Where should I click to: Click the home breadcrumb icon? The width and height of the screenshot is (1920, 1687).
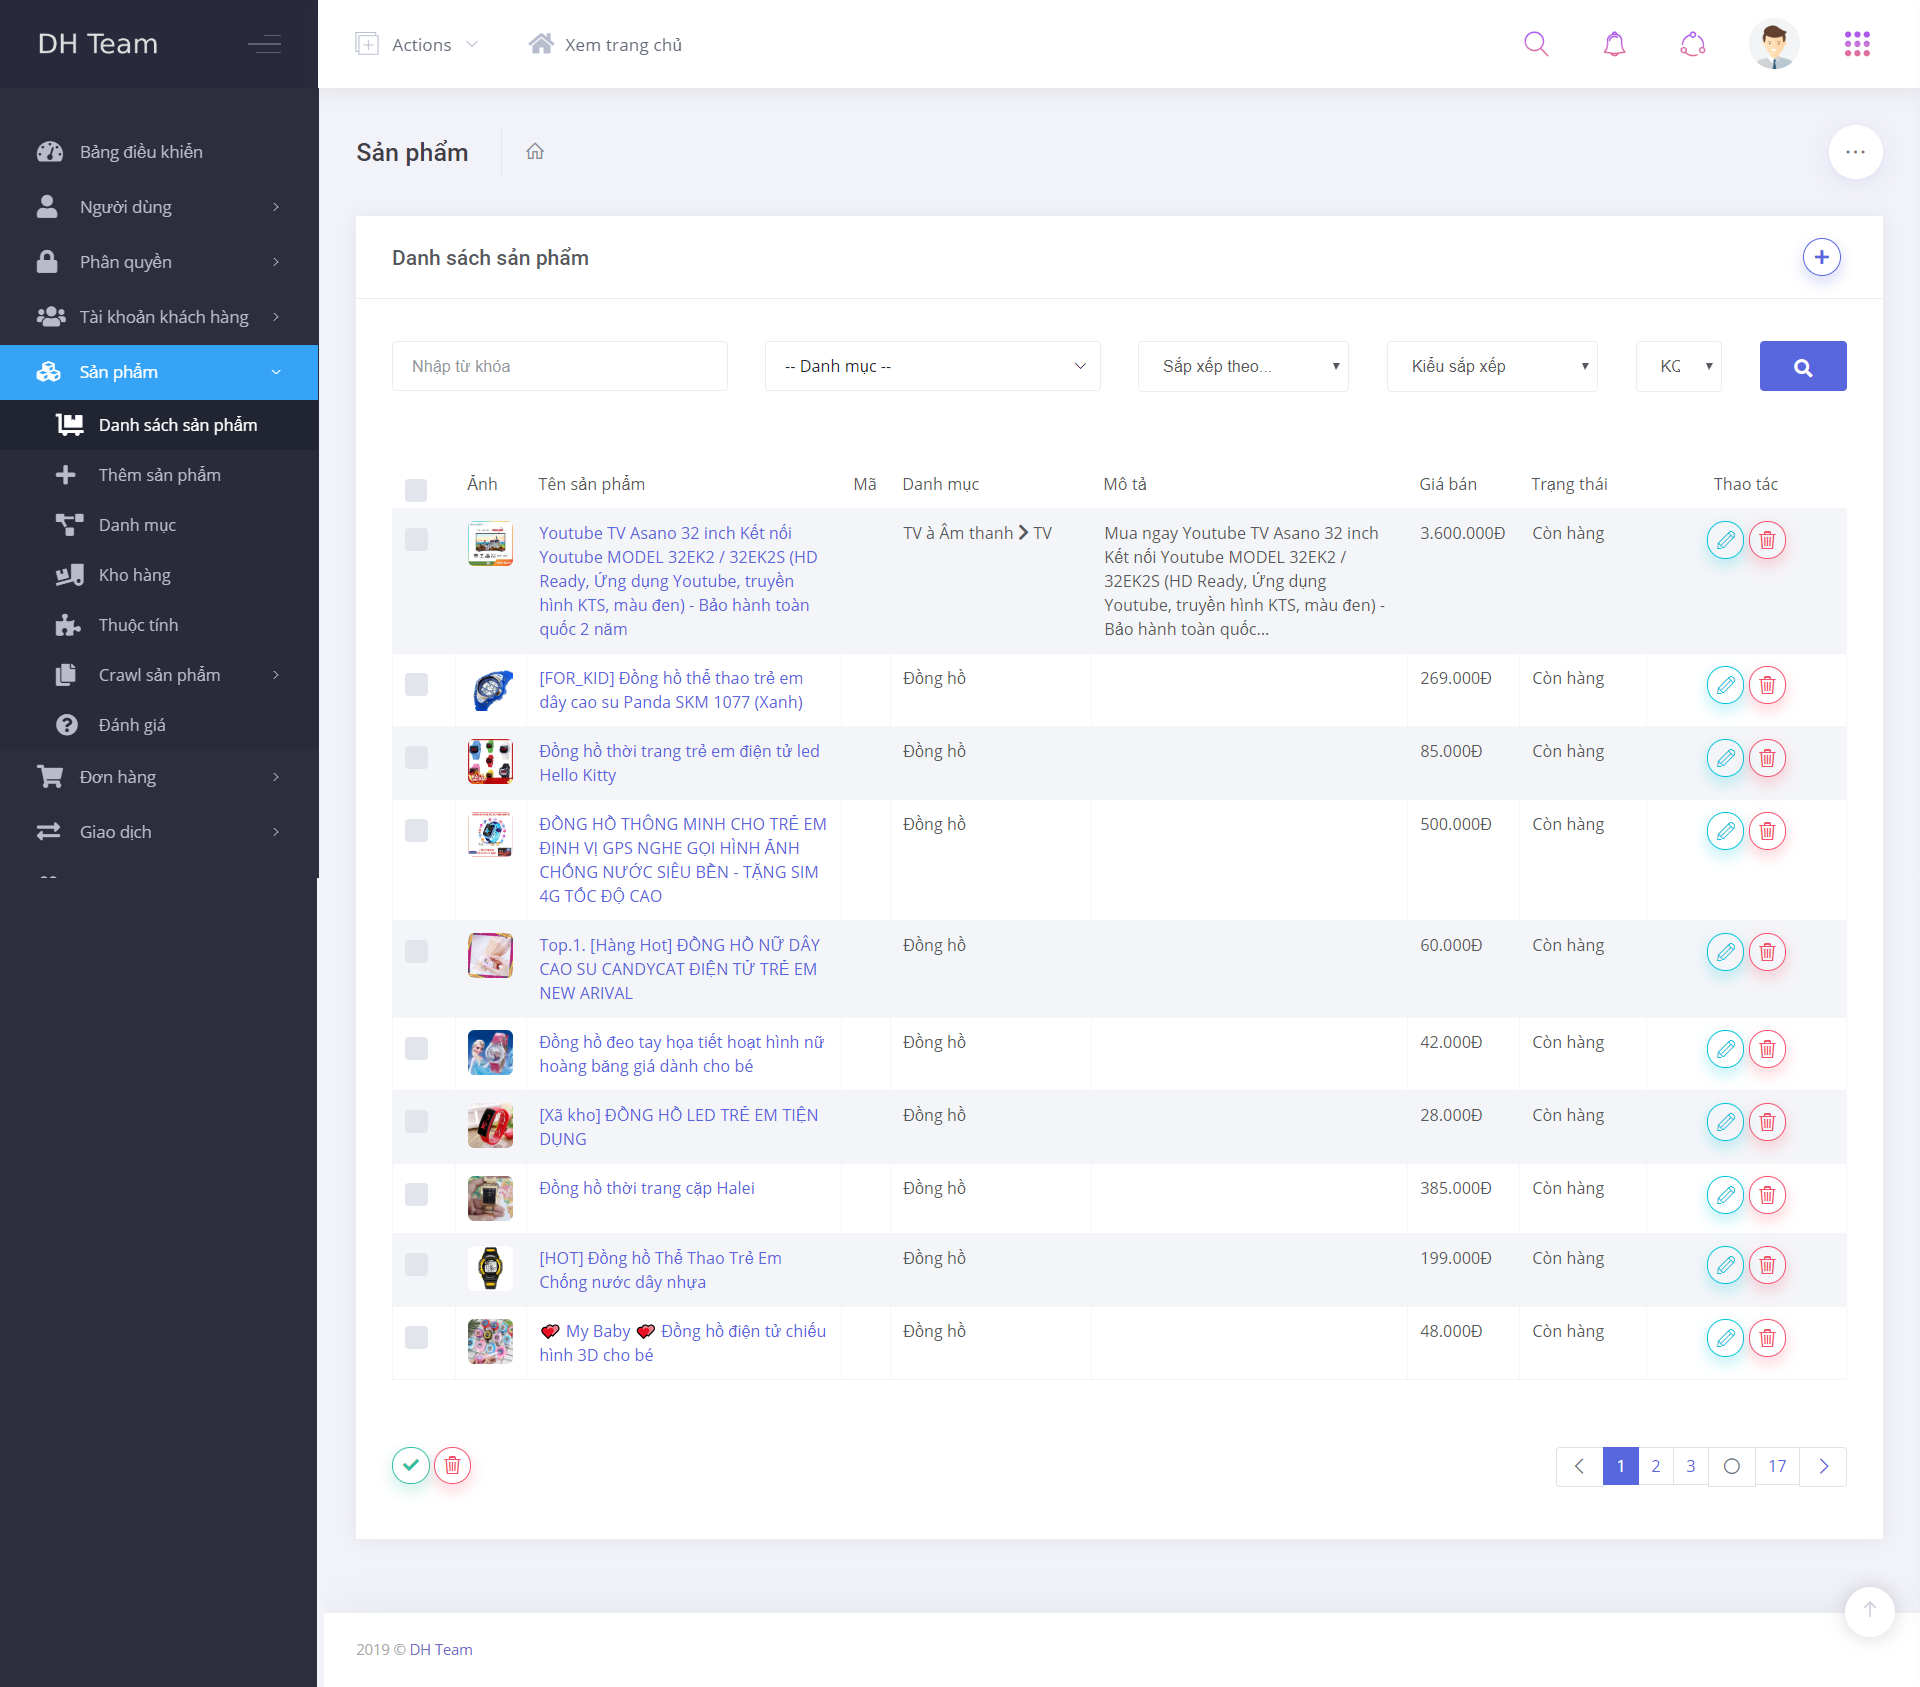[x=535, y=151]
